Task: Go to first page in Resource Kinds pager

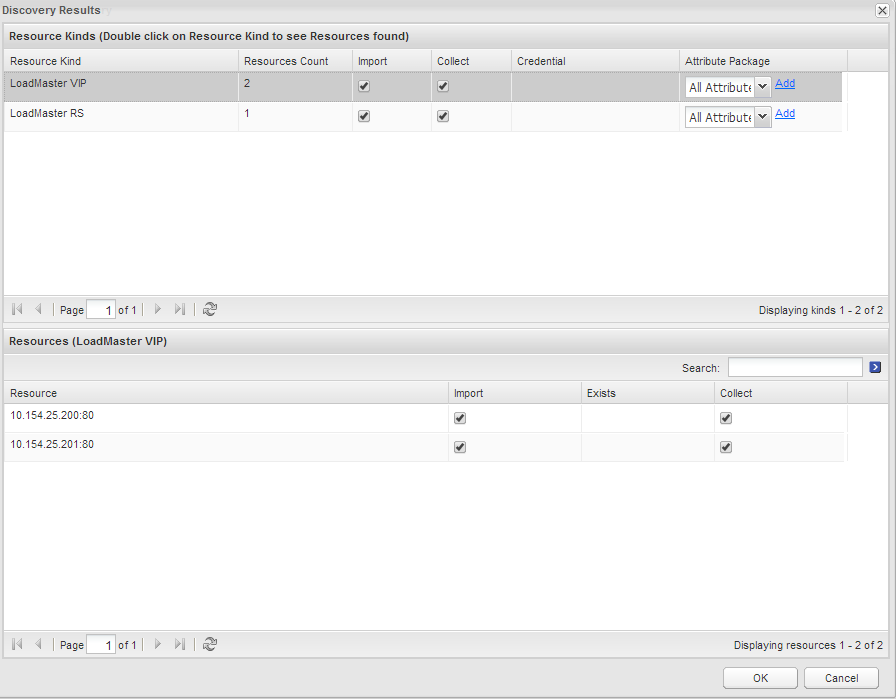Action: click(x=17, y=309)
